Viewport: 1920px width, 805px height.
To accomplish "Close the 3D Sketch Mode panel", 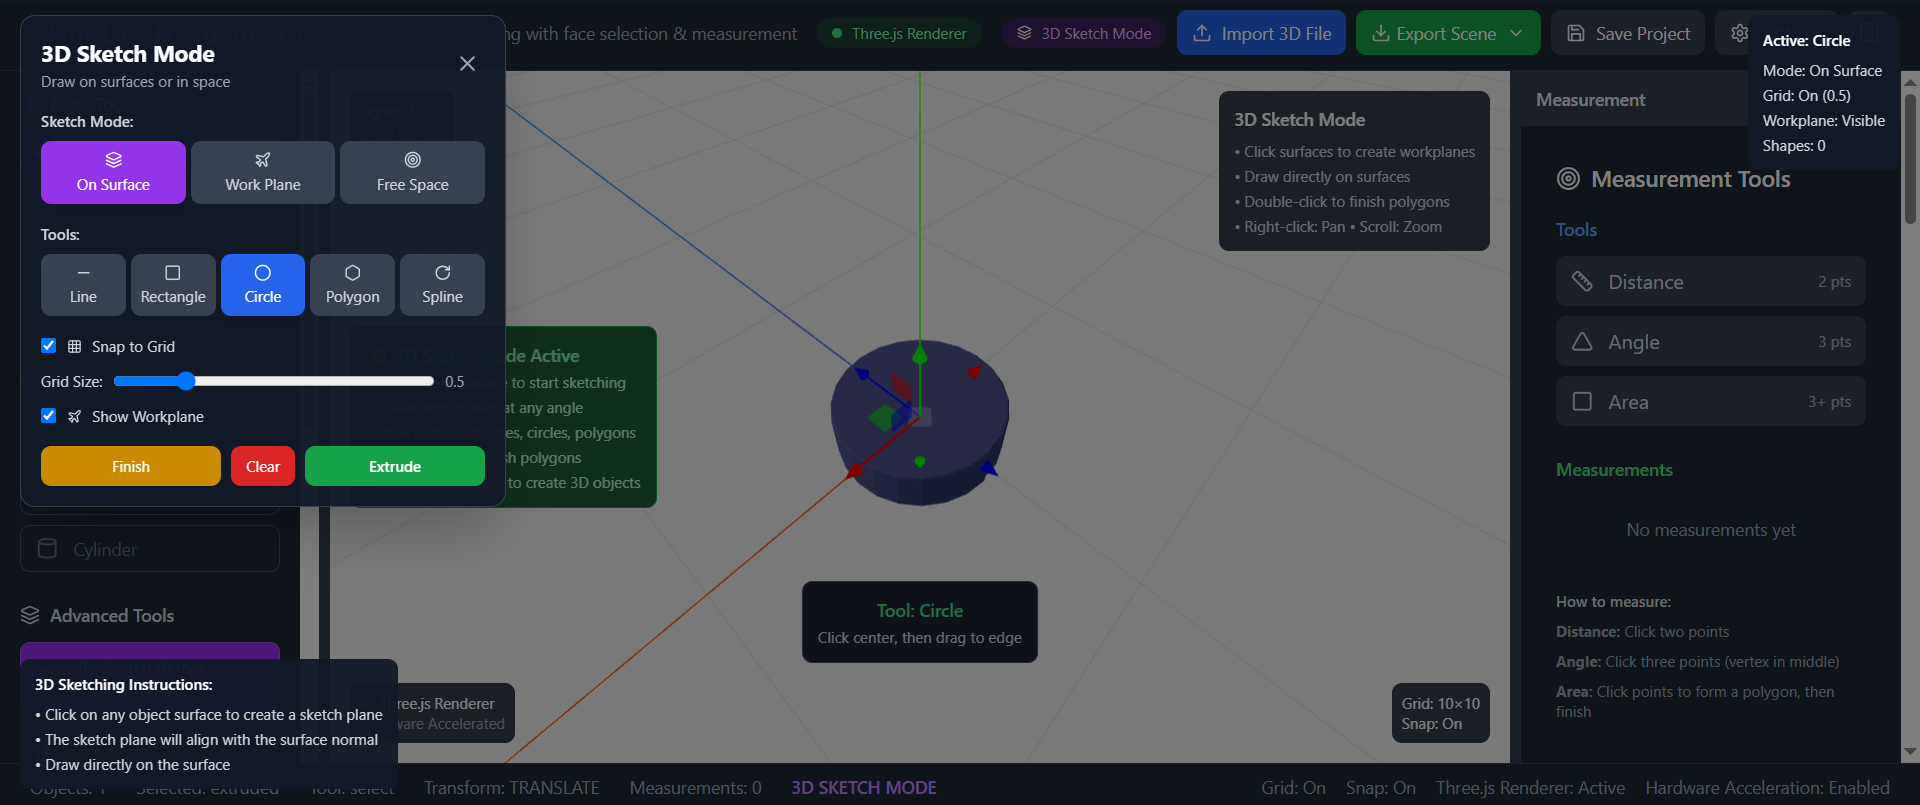I will tap(467, 63).
